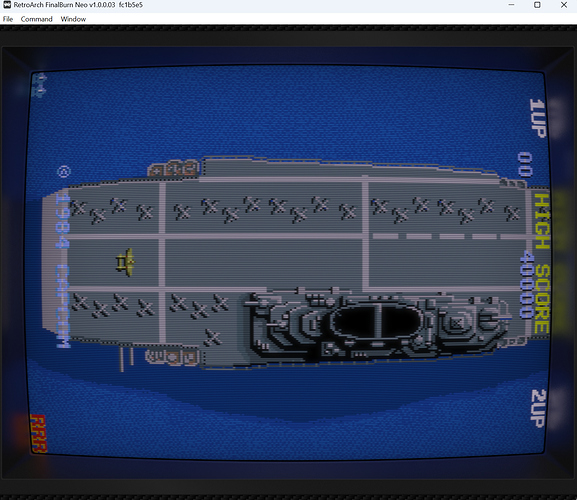Click the 1UP player label
This screenshot has width=577, height=500.
(x=538, y=118)
